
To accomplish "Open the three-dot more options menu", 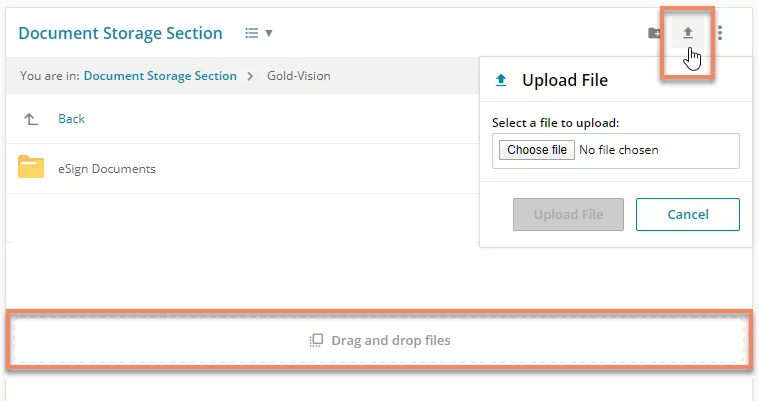I will 720,33.
